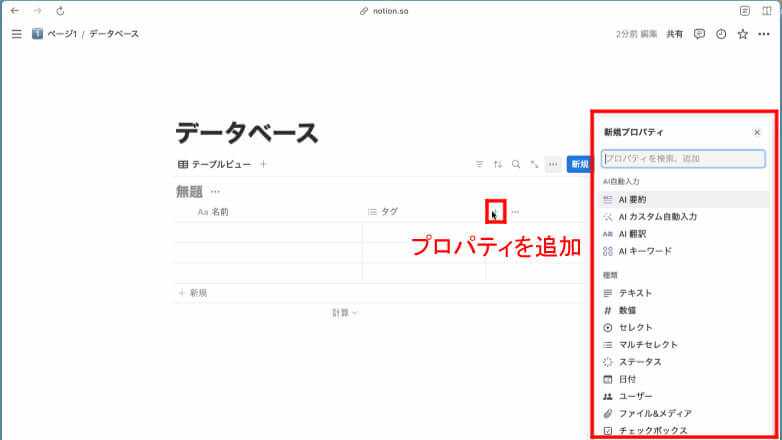Select the マルチセレクト property type
782x440 pixels.
[x=684, y=345]
